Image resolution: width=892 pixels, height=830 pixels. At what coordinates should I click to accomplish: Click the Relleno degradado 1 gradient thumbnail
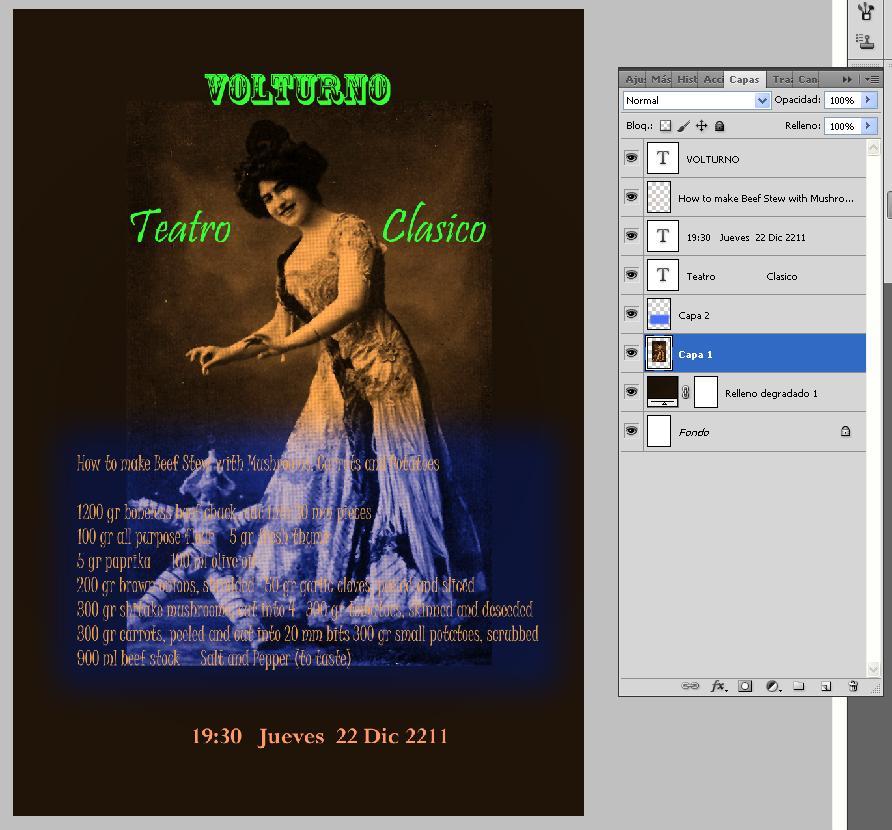pos(662,392)
